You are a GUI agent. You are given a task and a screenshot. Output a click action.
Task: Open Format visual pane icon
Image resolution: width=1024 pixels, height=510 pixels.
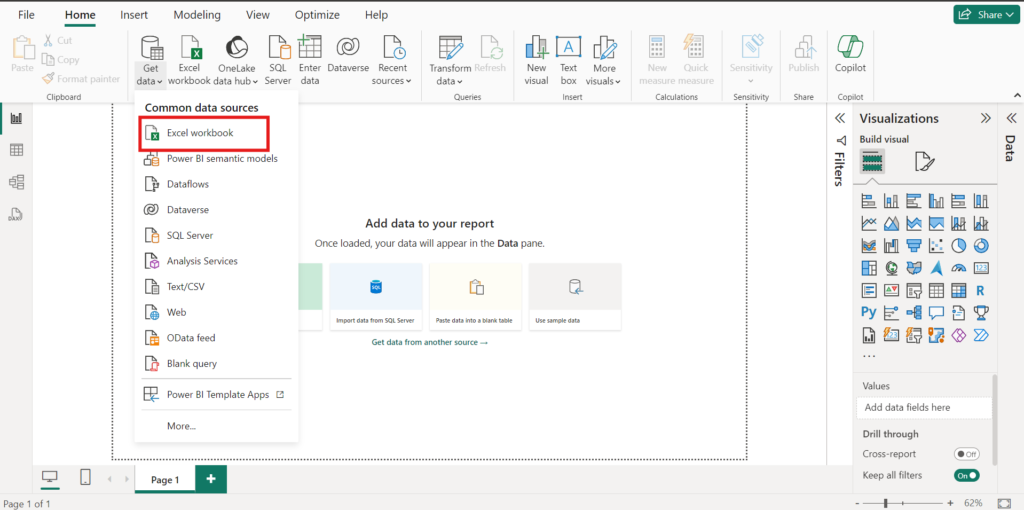(924, 161)
